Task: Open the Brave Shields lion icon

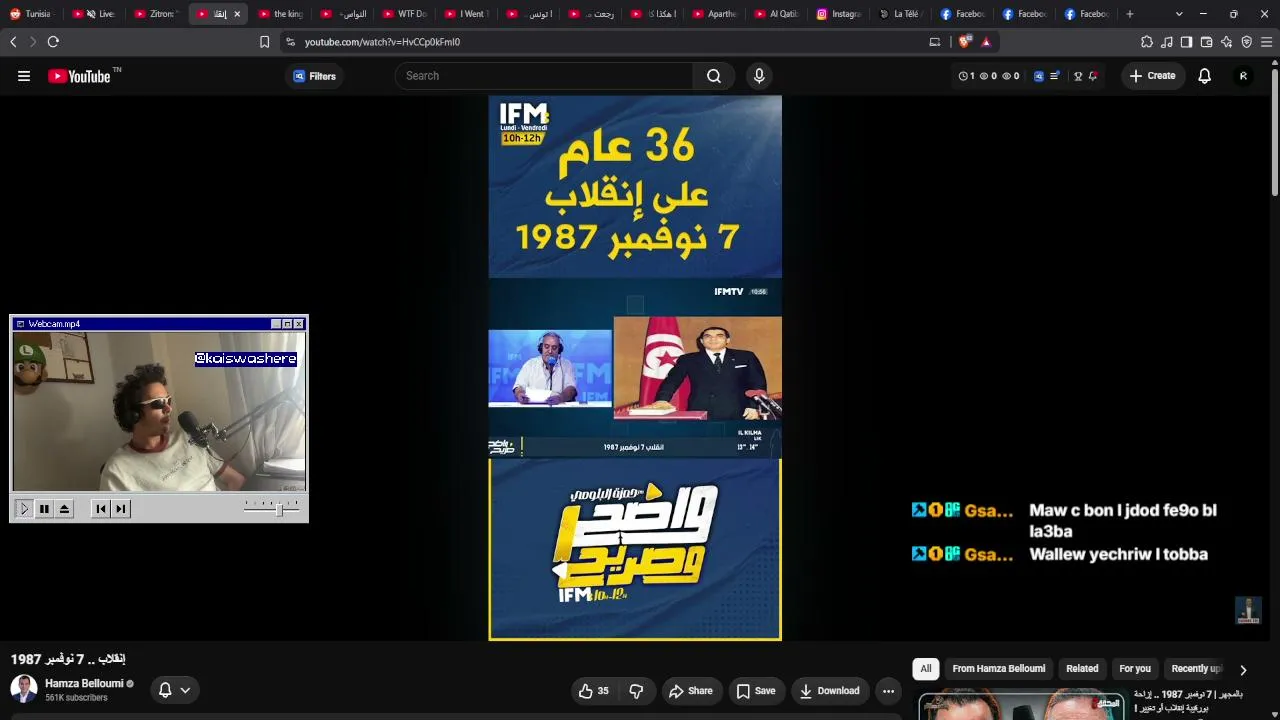Action: 965,42
